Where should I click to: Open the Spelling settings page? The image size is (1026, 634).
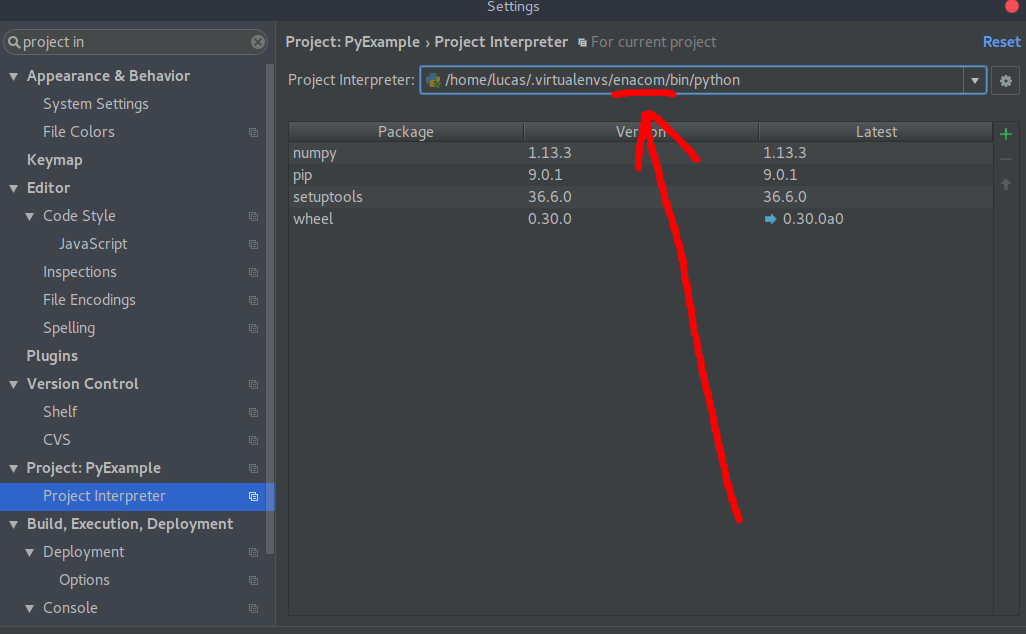[69, 328]
